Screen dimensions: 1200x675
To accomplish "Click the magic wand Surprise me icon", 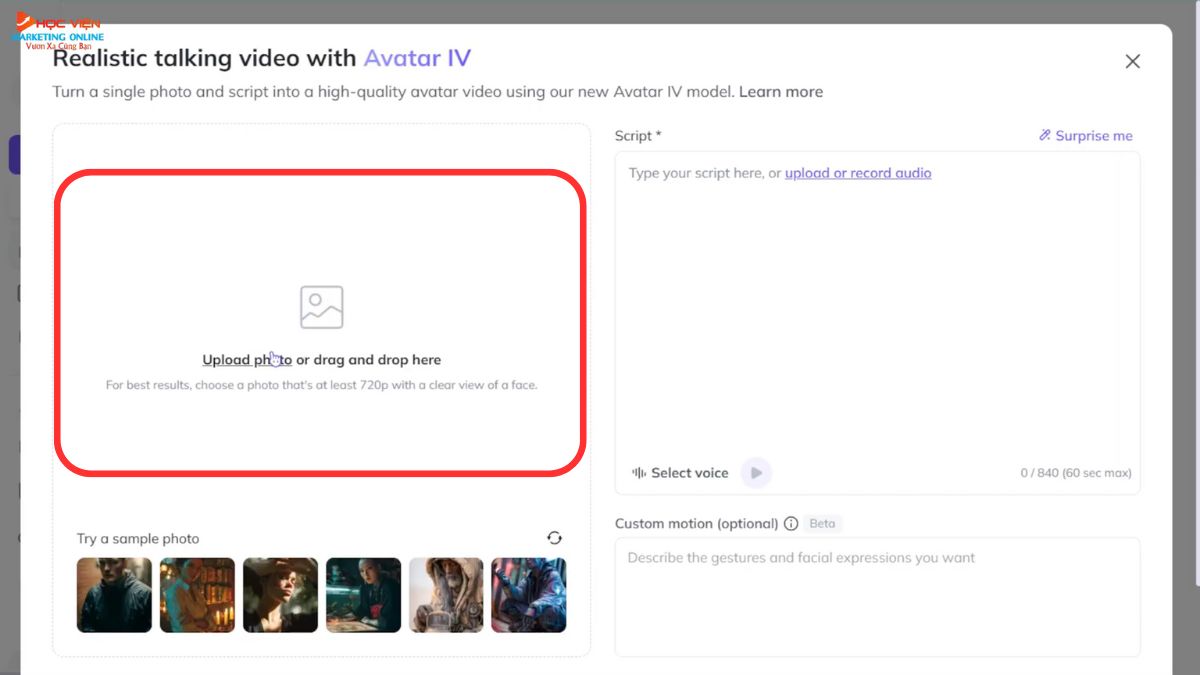I will tap(1045, 136).
